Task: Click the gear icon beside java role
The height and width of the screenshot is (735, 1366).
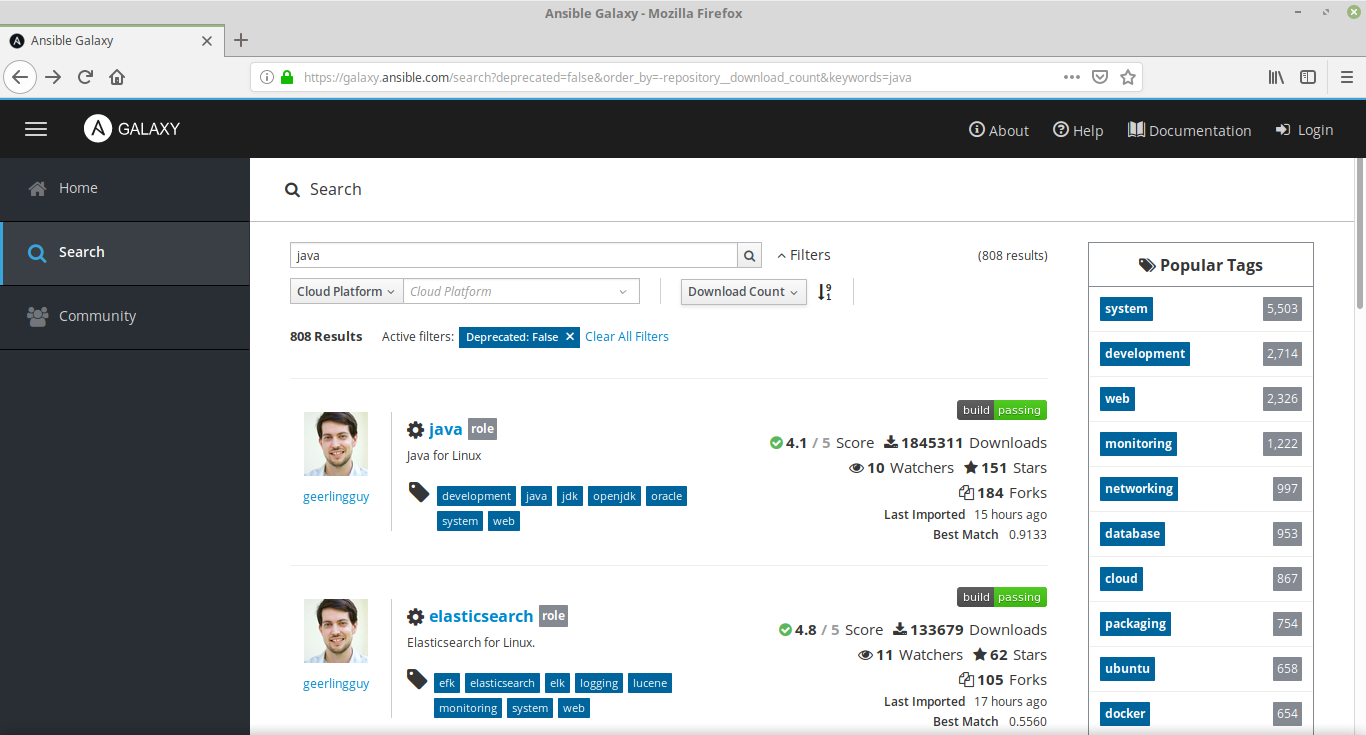Action: [416, 429]
